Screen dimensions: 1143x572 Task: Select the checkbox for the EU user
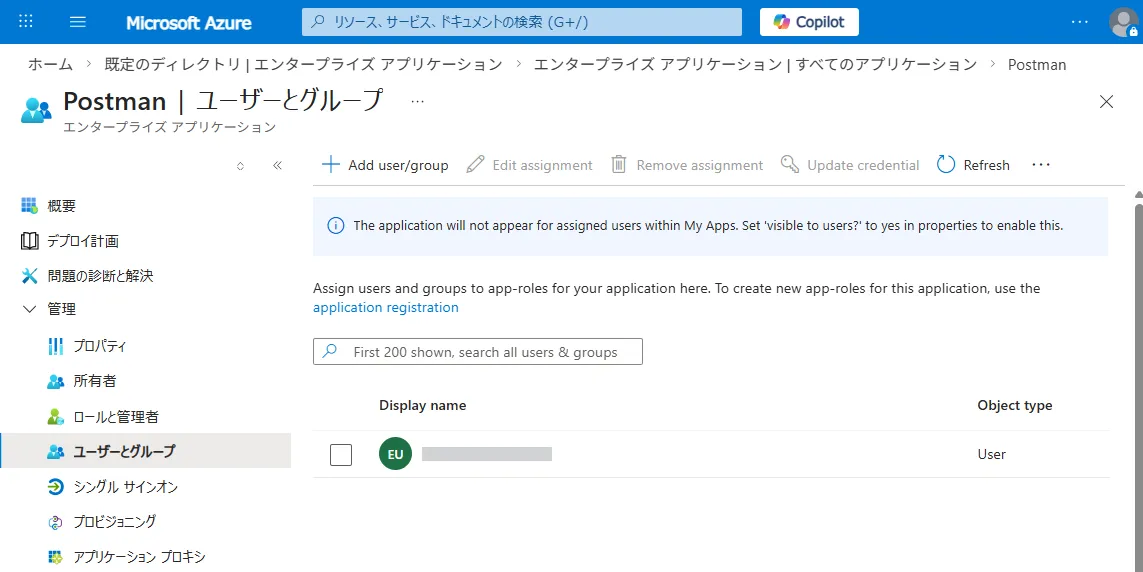click(x=341, y=455)
